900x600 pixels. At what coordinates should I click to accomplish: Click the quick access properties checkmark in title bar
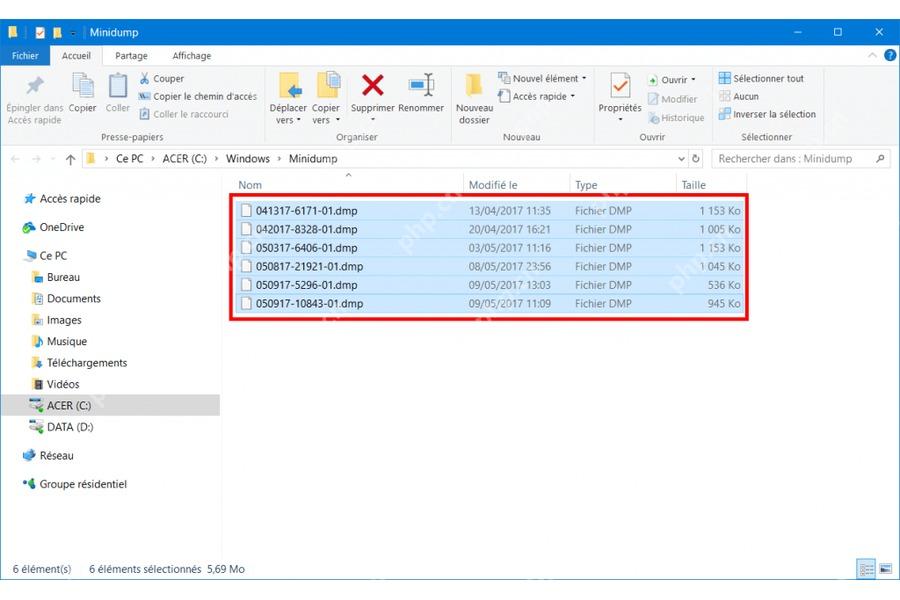(40, 33)
